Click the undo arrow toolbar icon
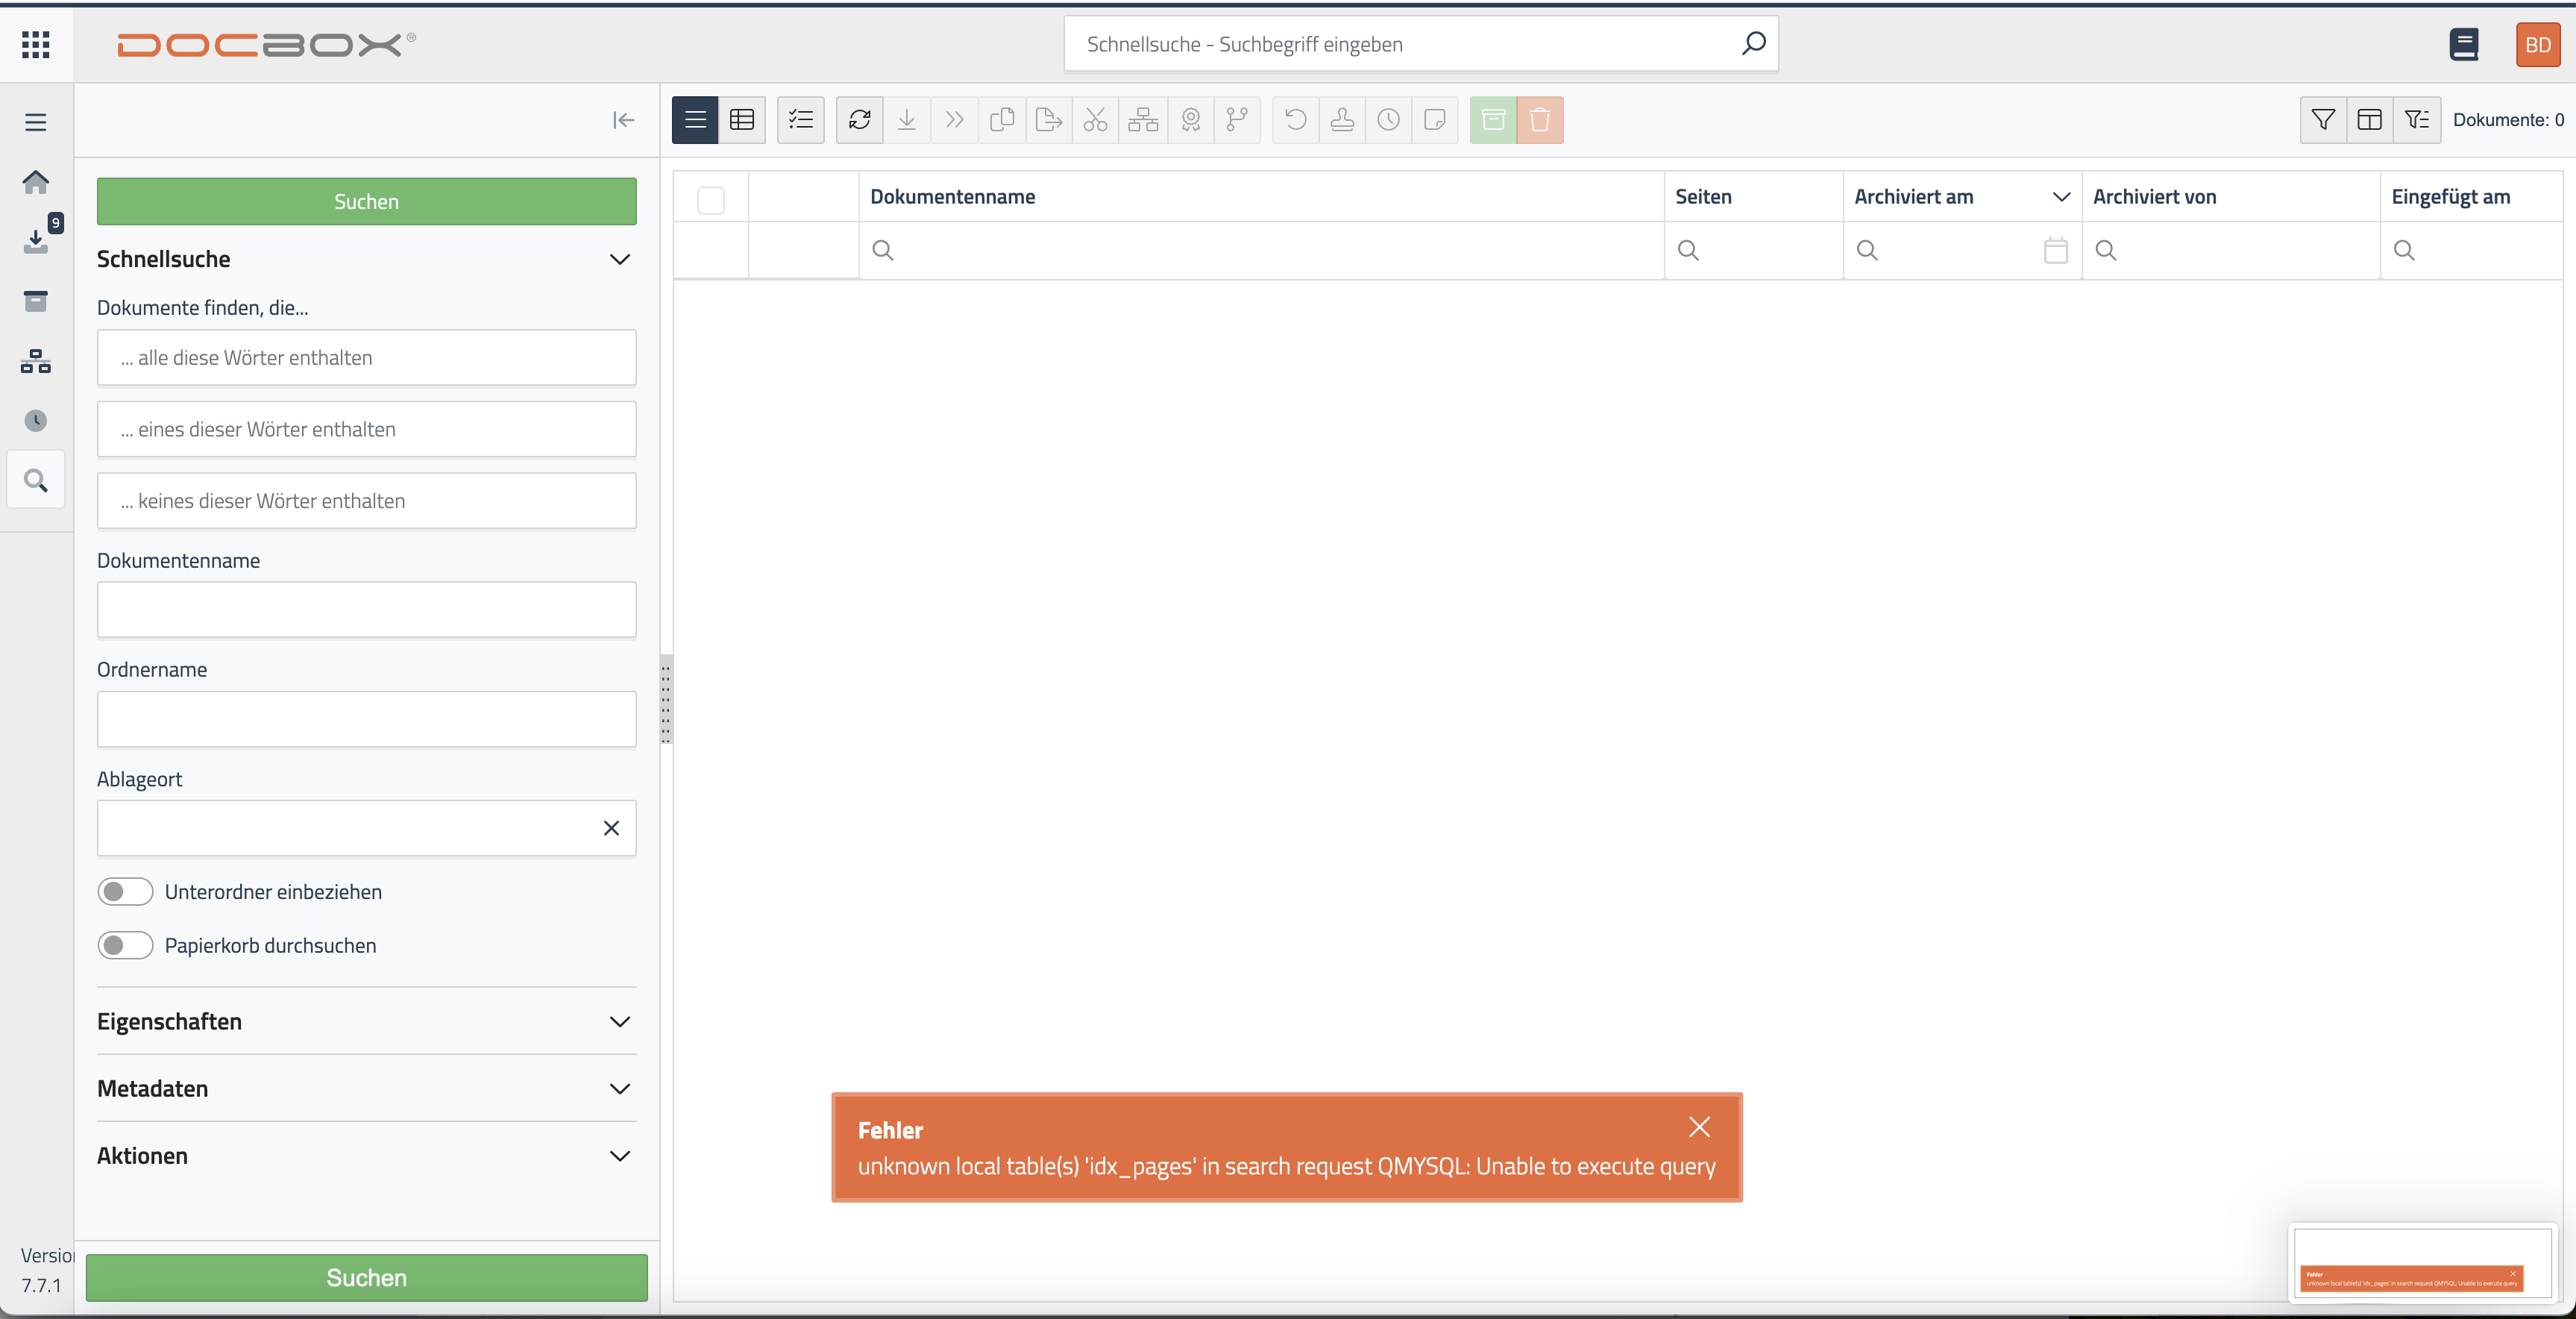This screenshot has width=2576, height=1319. (x=1296, y=120)
